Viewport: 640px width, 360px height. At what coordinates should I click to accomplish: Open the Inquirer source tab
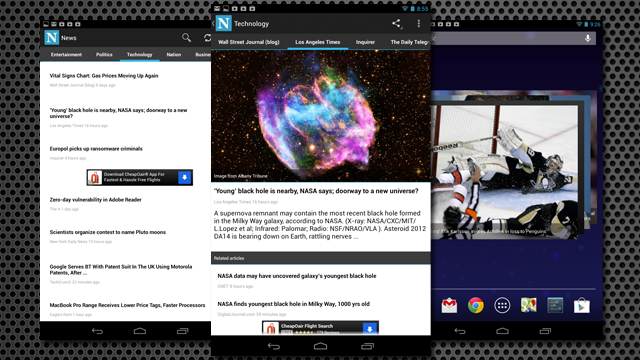click(x=365, y=42)
